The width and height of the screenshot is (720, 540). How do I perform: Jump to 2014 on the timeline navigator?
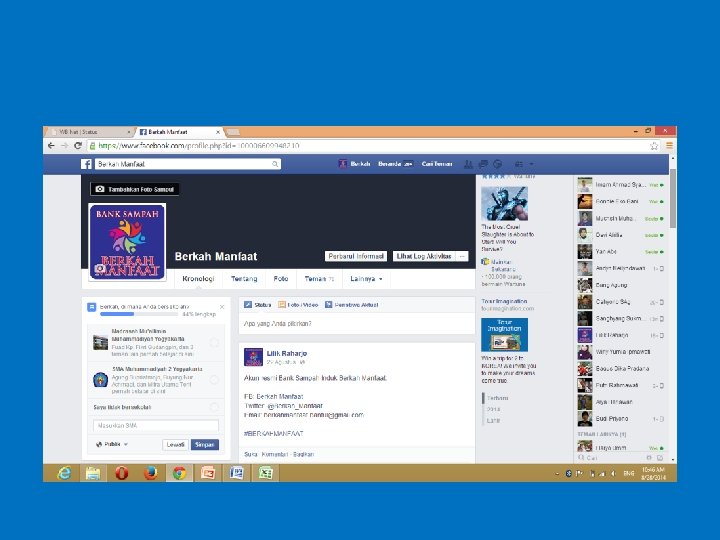coord(493,409)
